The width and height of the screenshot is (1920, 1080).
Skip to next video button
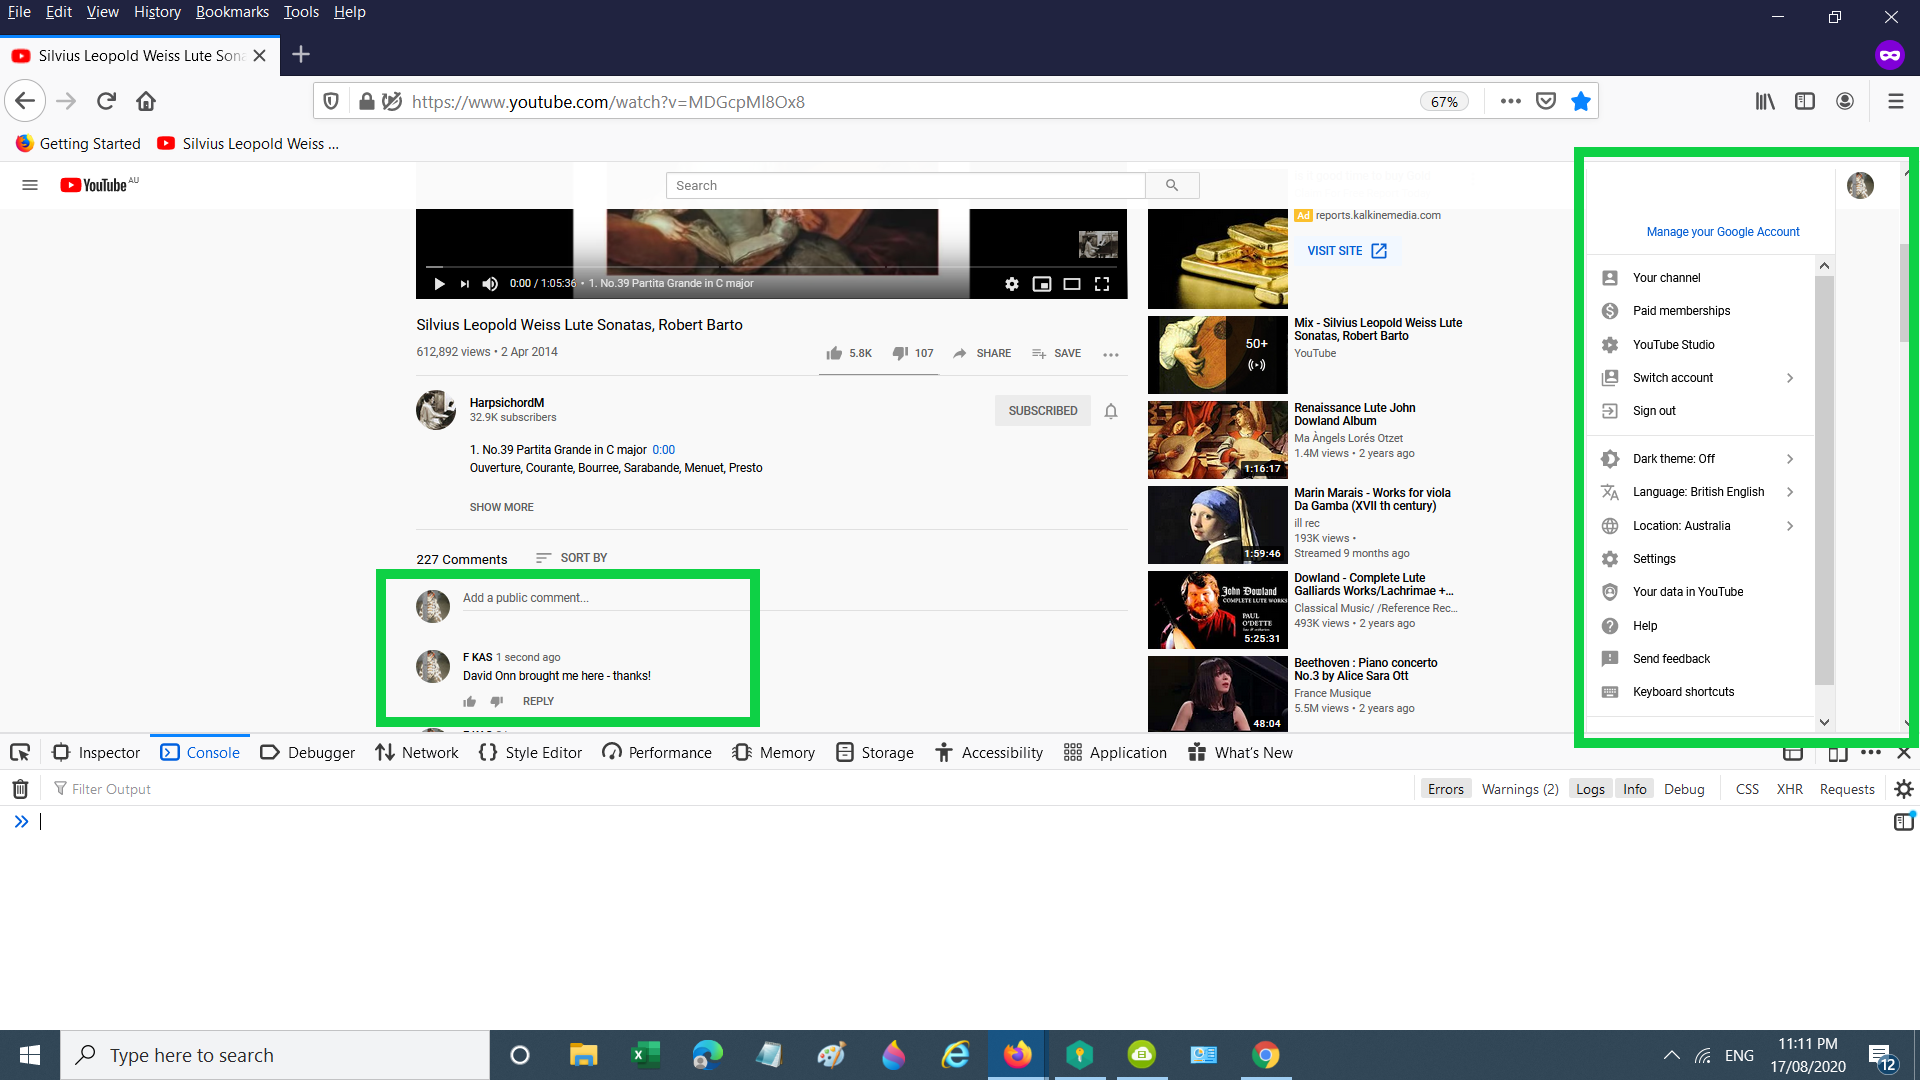coord(465,284)
